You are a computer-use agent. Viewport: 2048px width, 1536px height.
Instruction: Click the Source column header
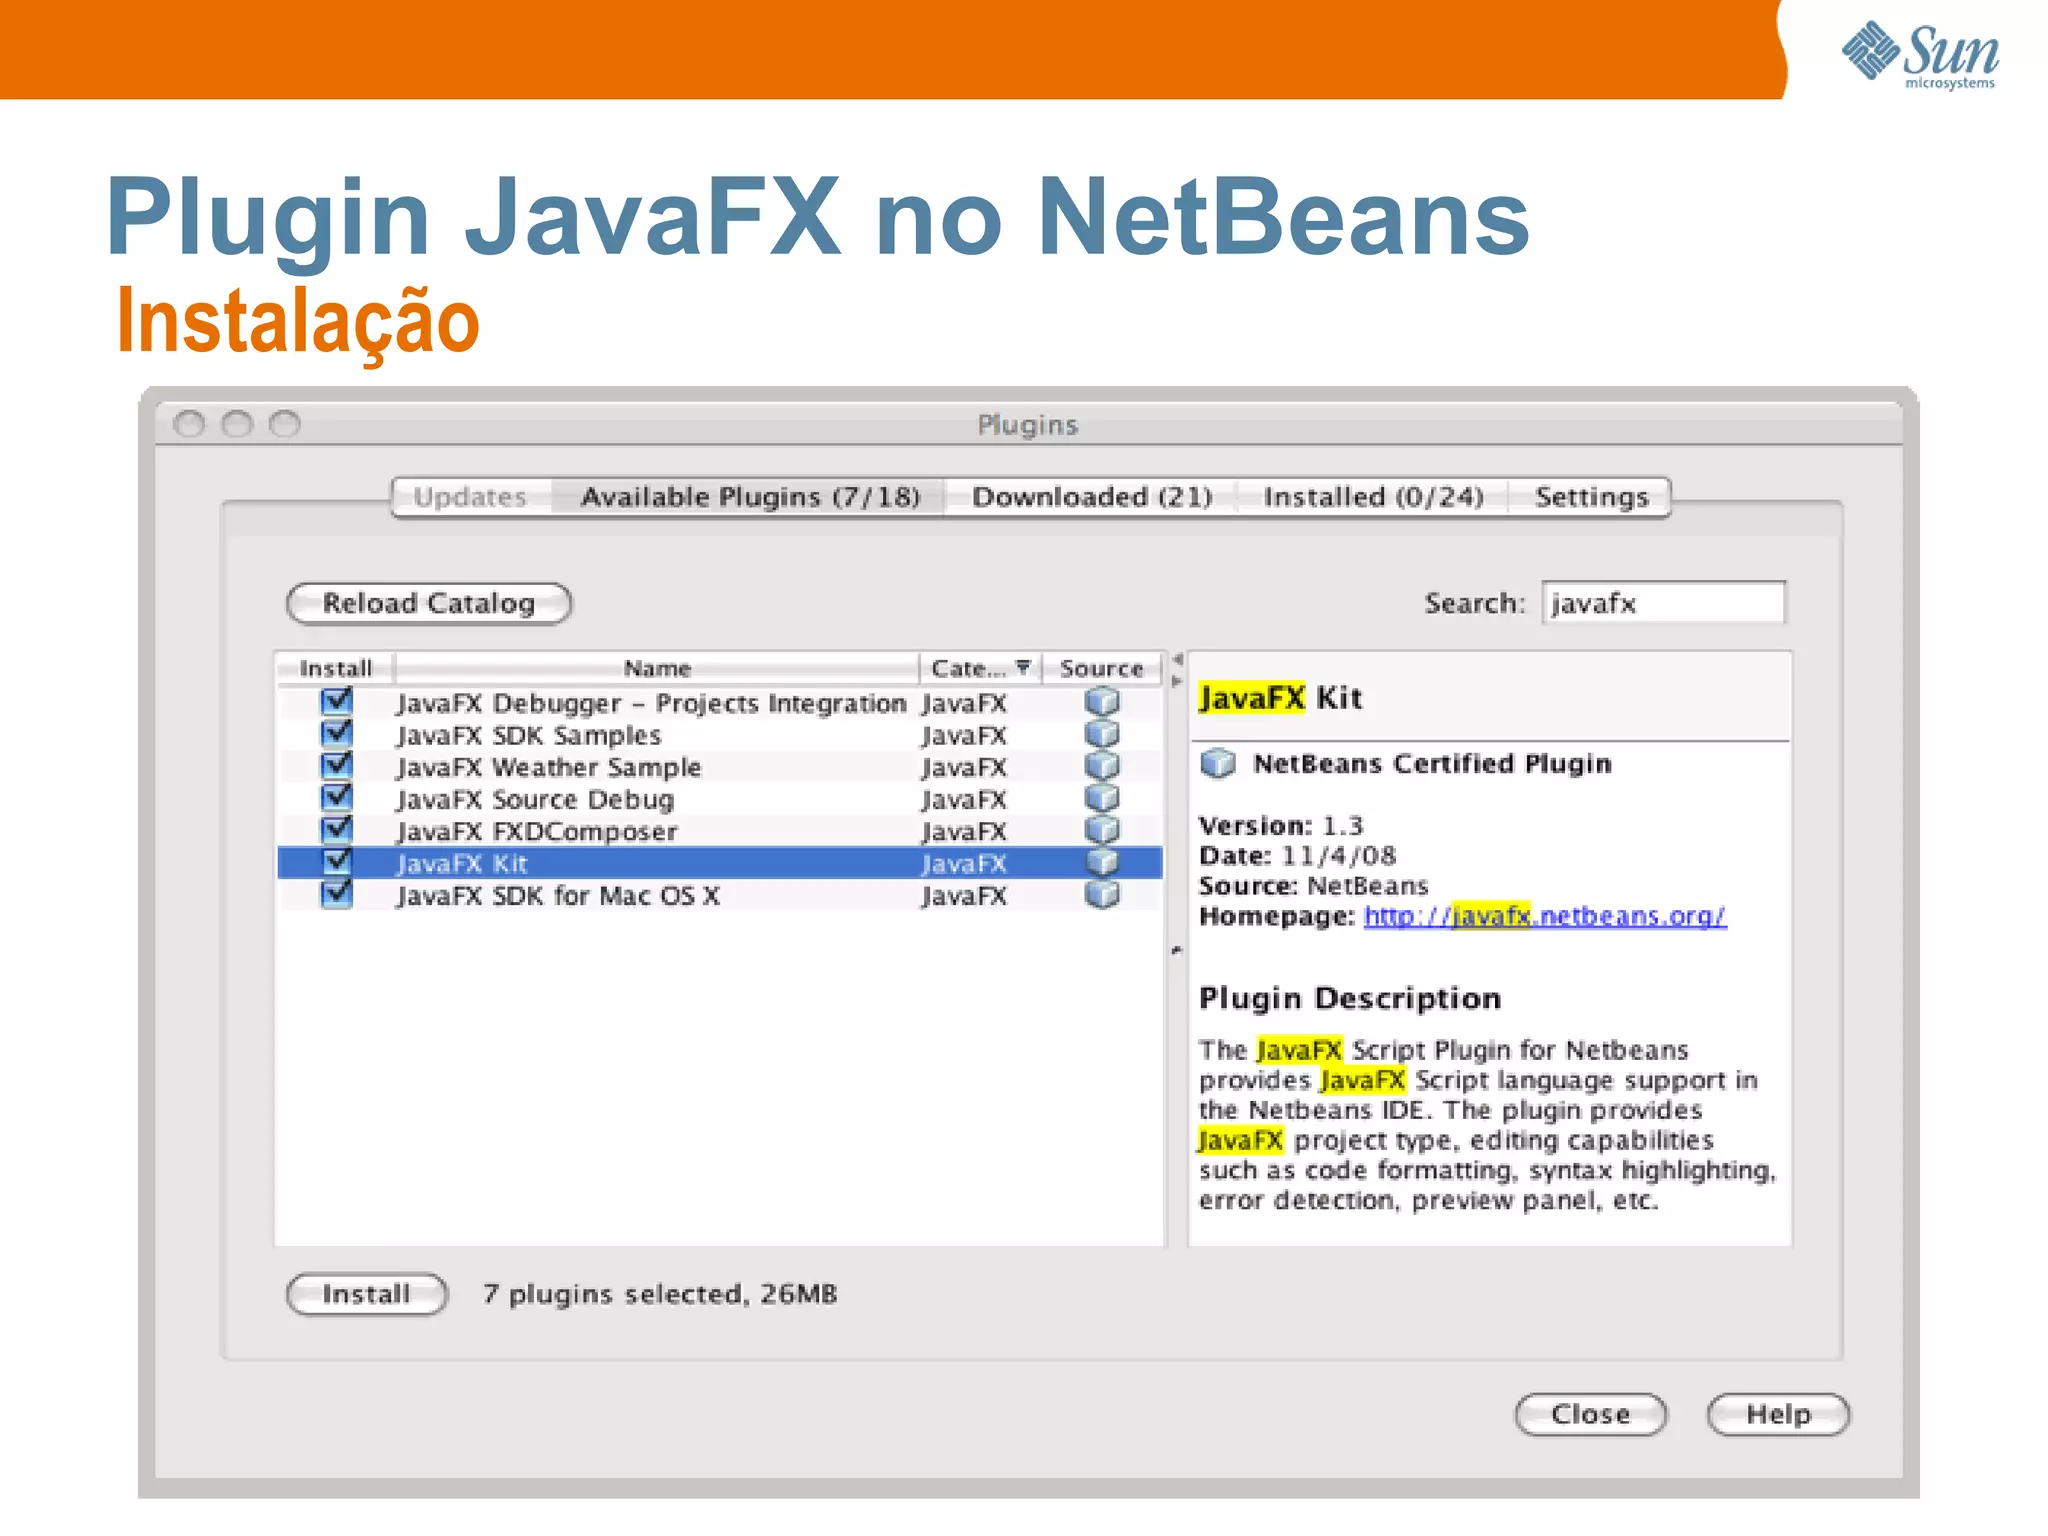pos(1101,668)
